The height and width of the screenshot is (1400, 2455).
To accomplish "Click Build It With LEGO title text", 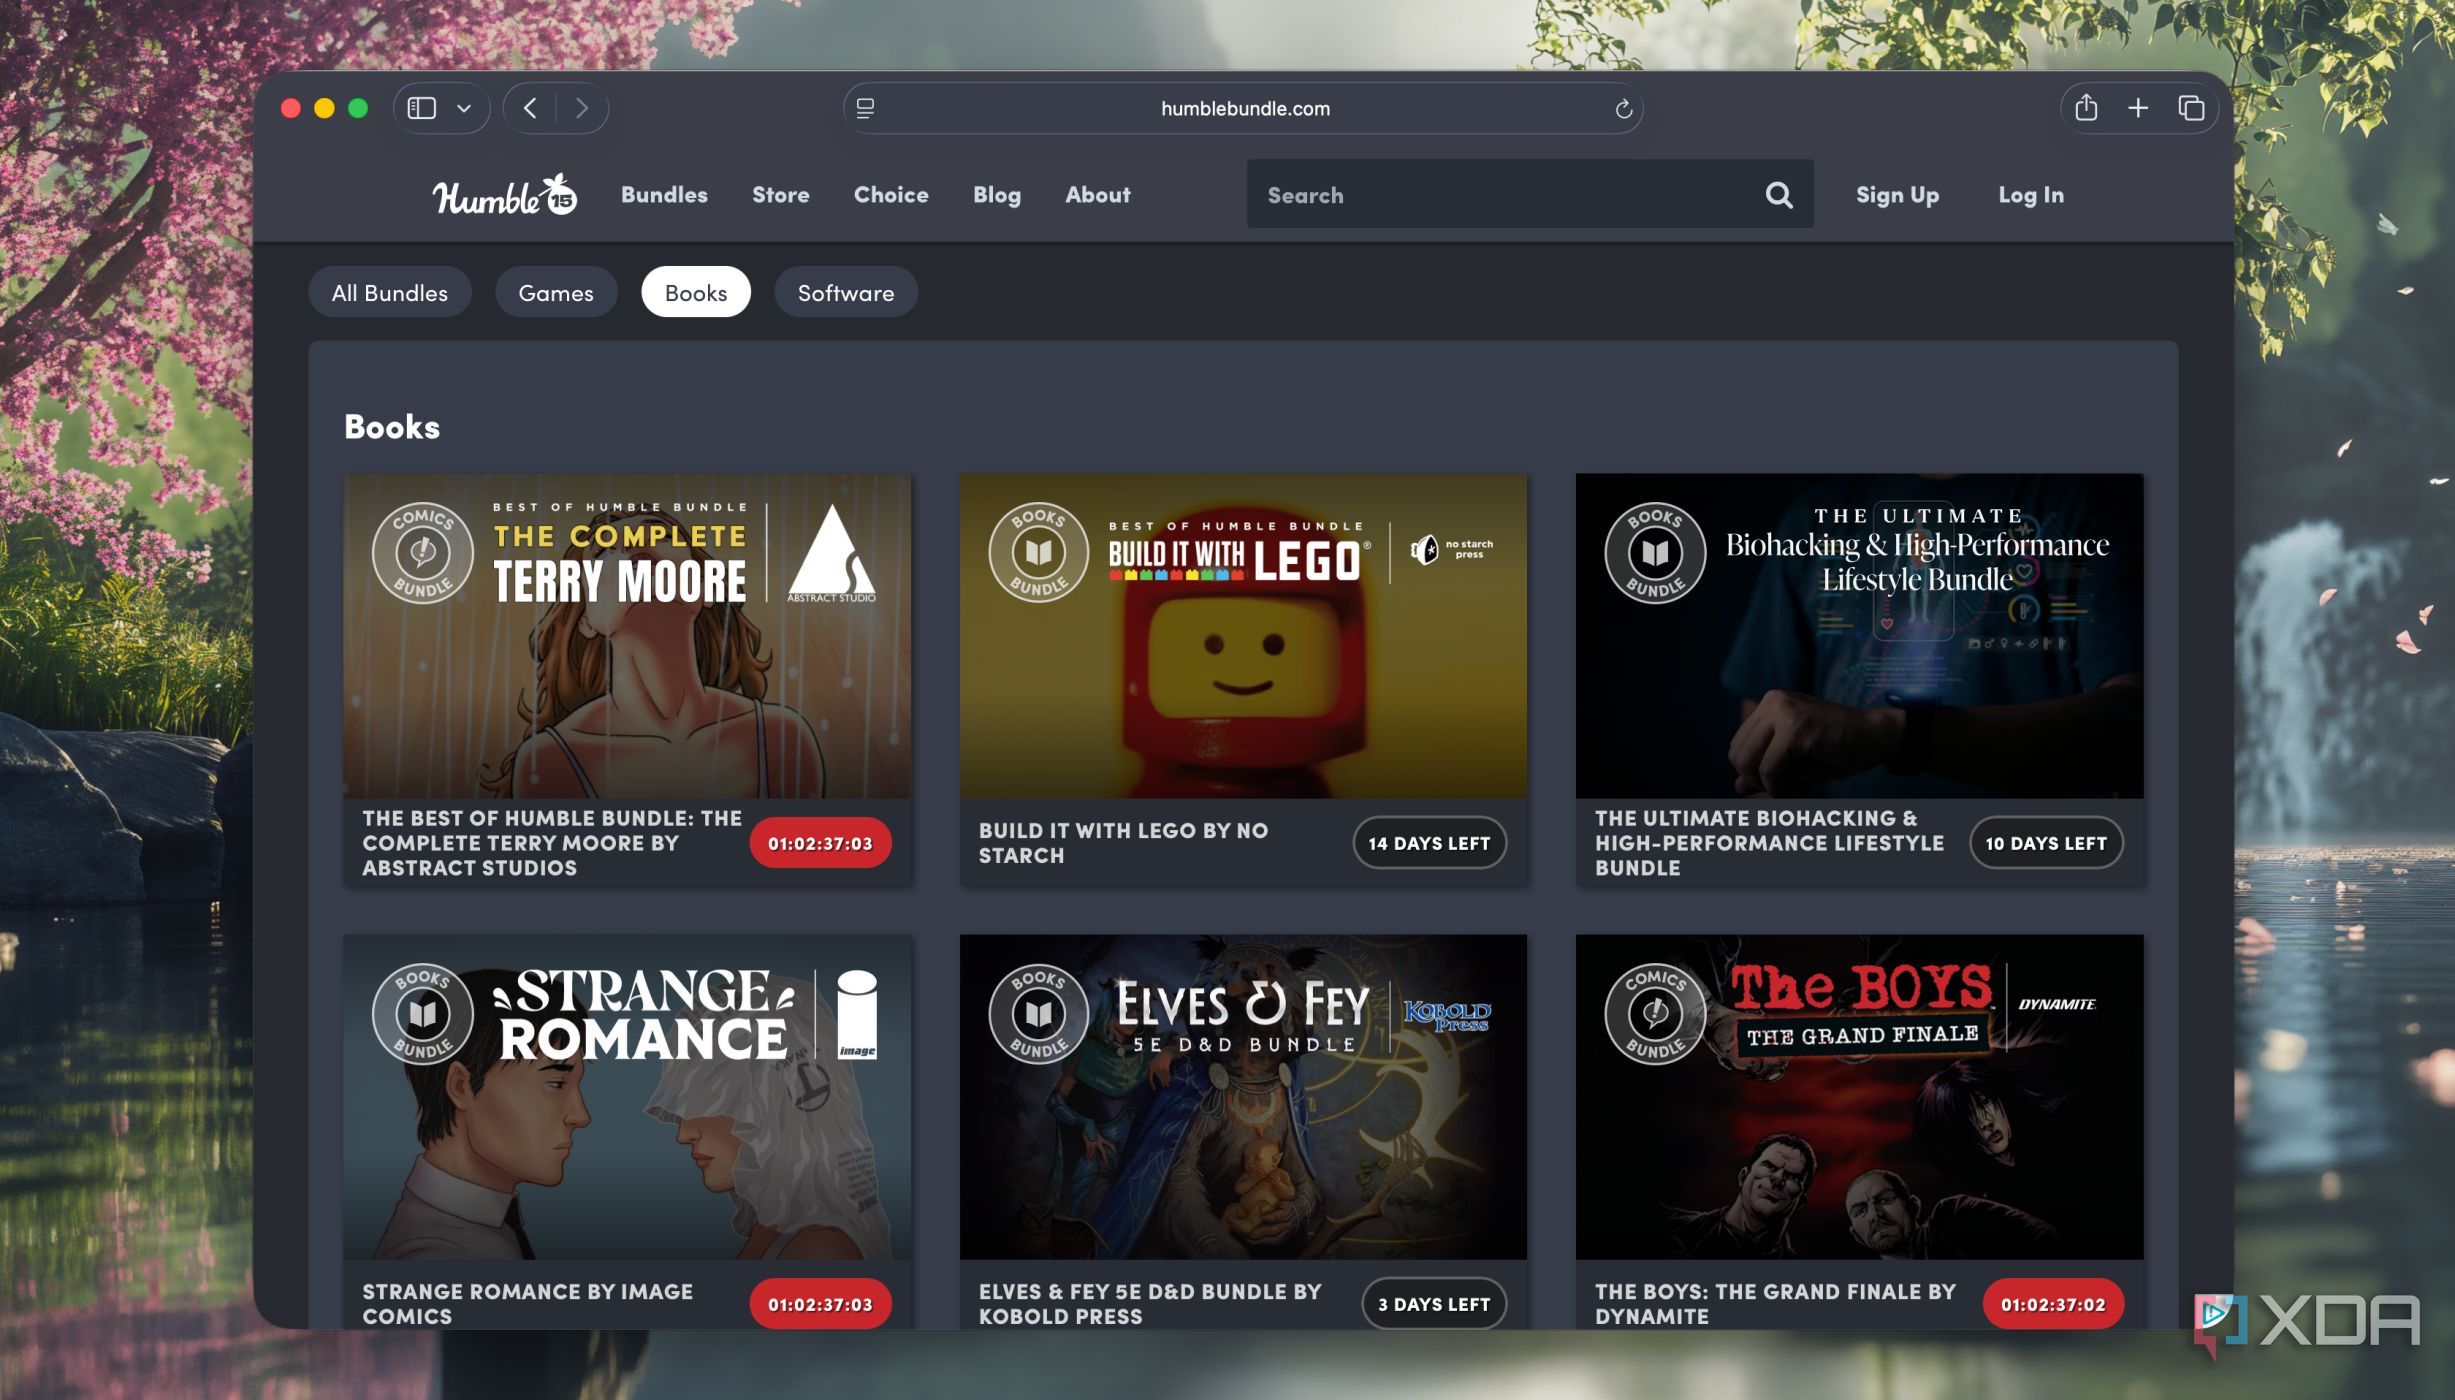I will coord(1123,843).
